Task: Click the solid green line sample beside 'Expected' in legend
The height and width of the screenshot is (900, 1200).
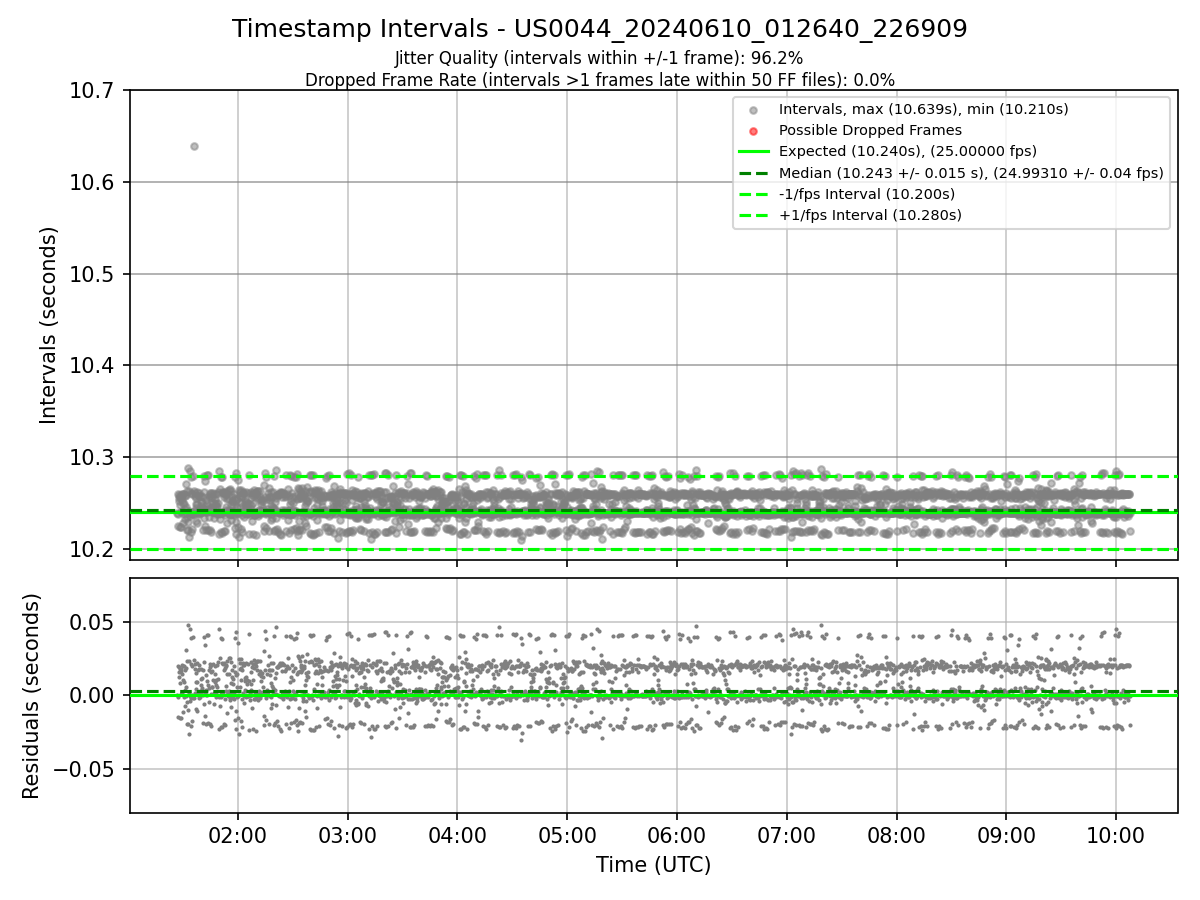Action: tap(754, 152)
